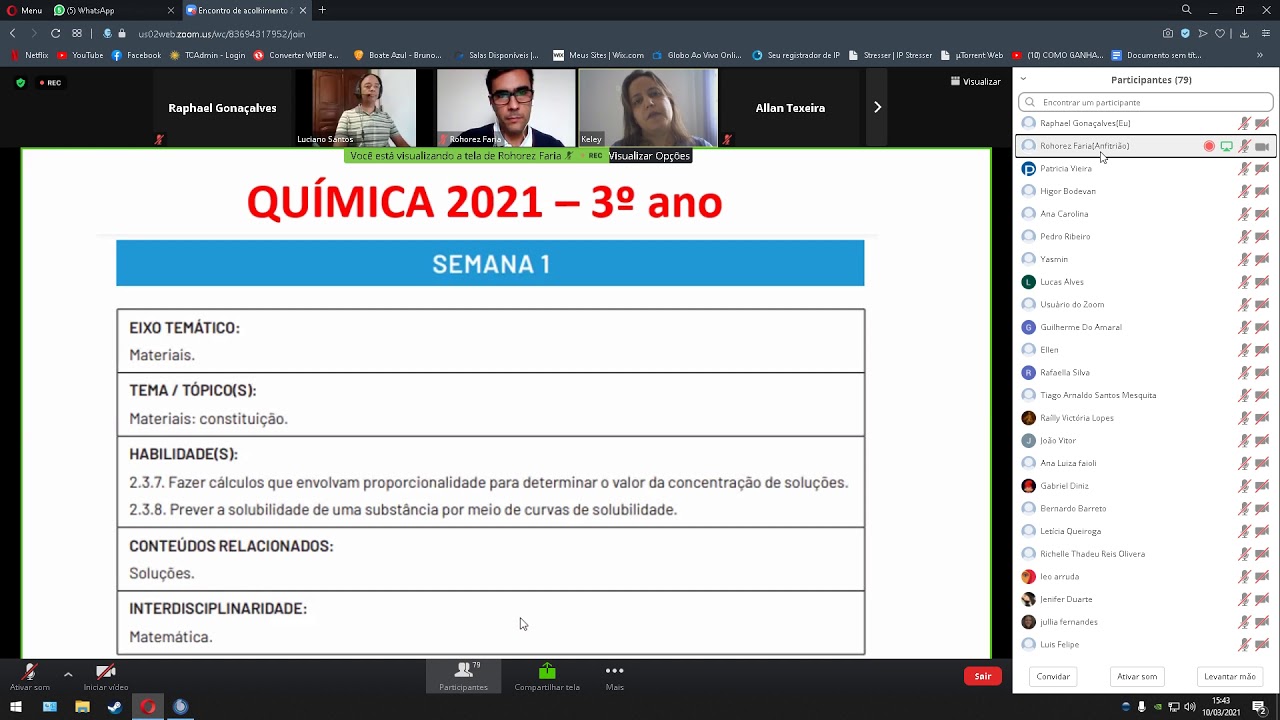Show next video thumbnails with right arrow
Viewport: 1280px width, 720px height.
(x=877, y=107)
